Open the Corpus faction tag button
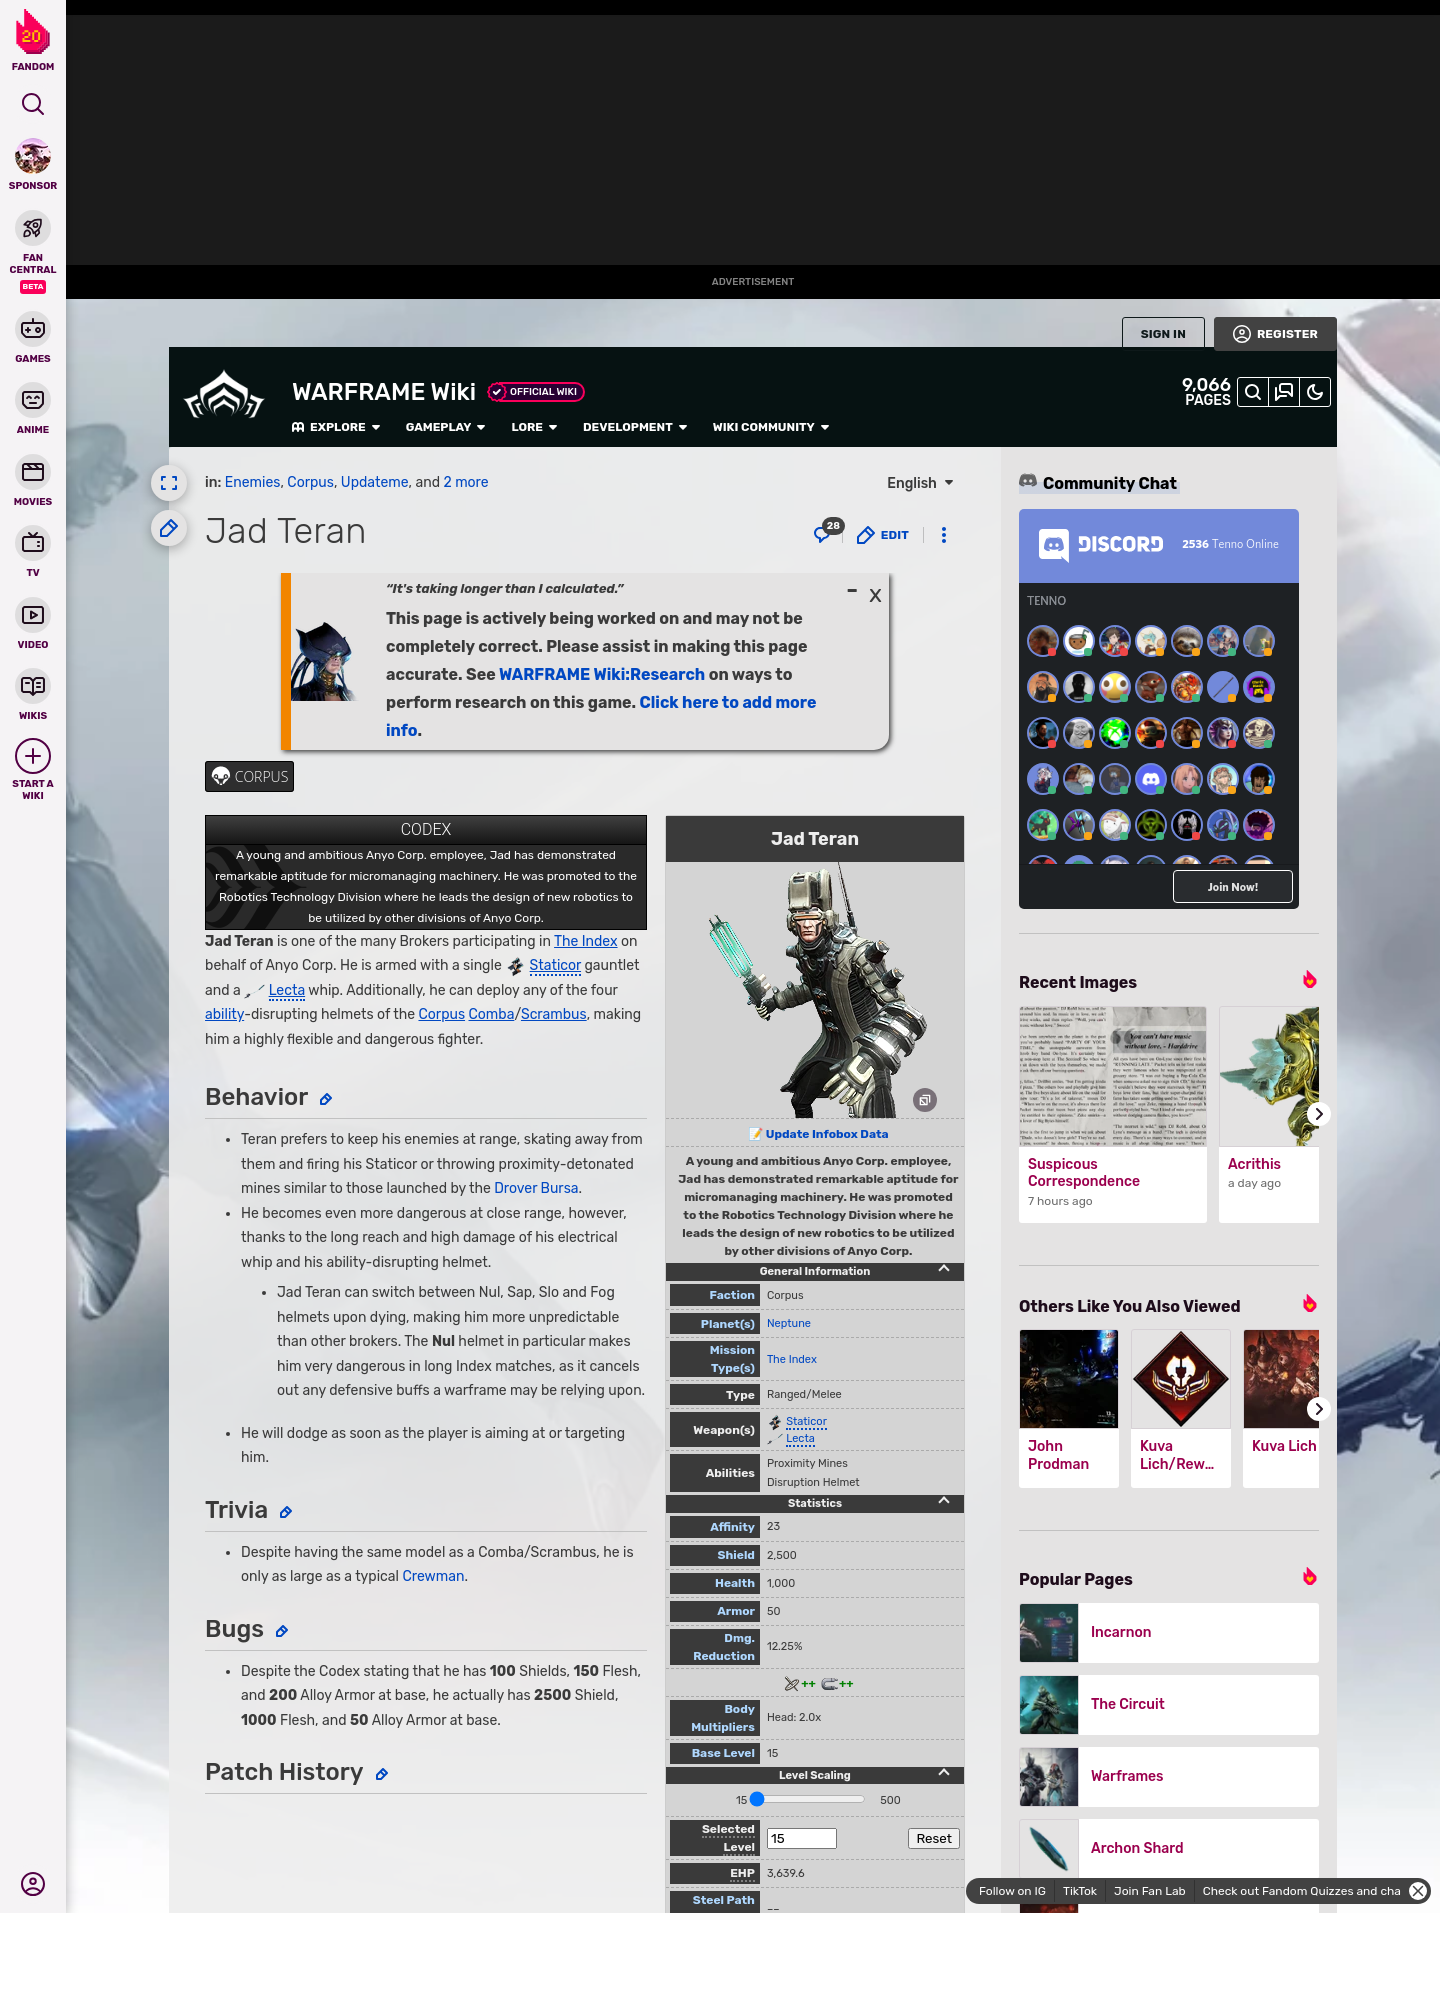1440x2000 pixels. coord(250,776)
